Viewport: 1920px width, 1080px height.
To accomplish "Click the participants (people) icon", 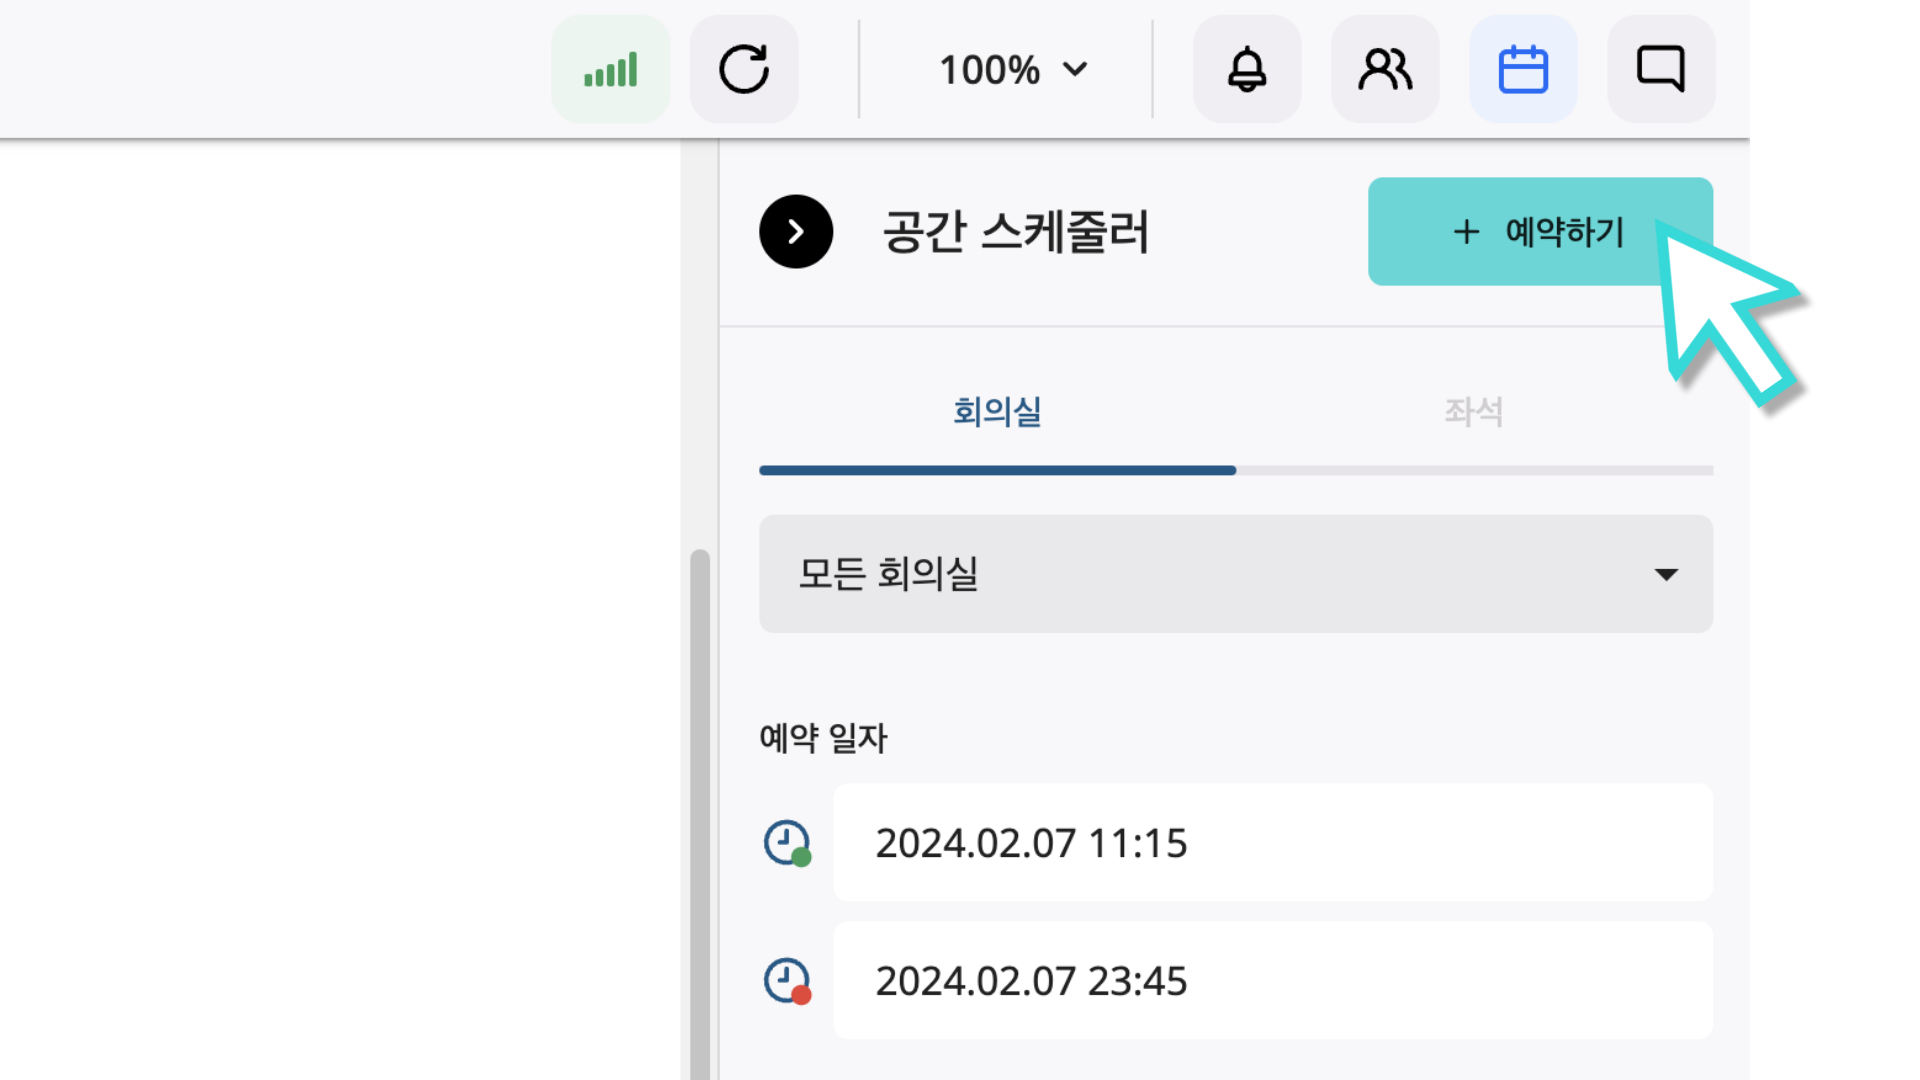I will 1385,68.
